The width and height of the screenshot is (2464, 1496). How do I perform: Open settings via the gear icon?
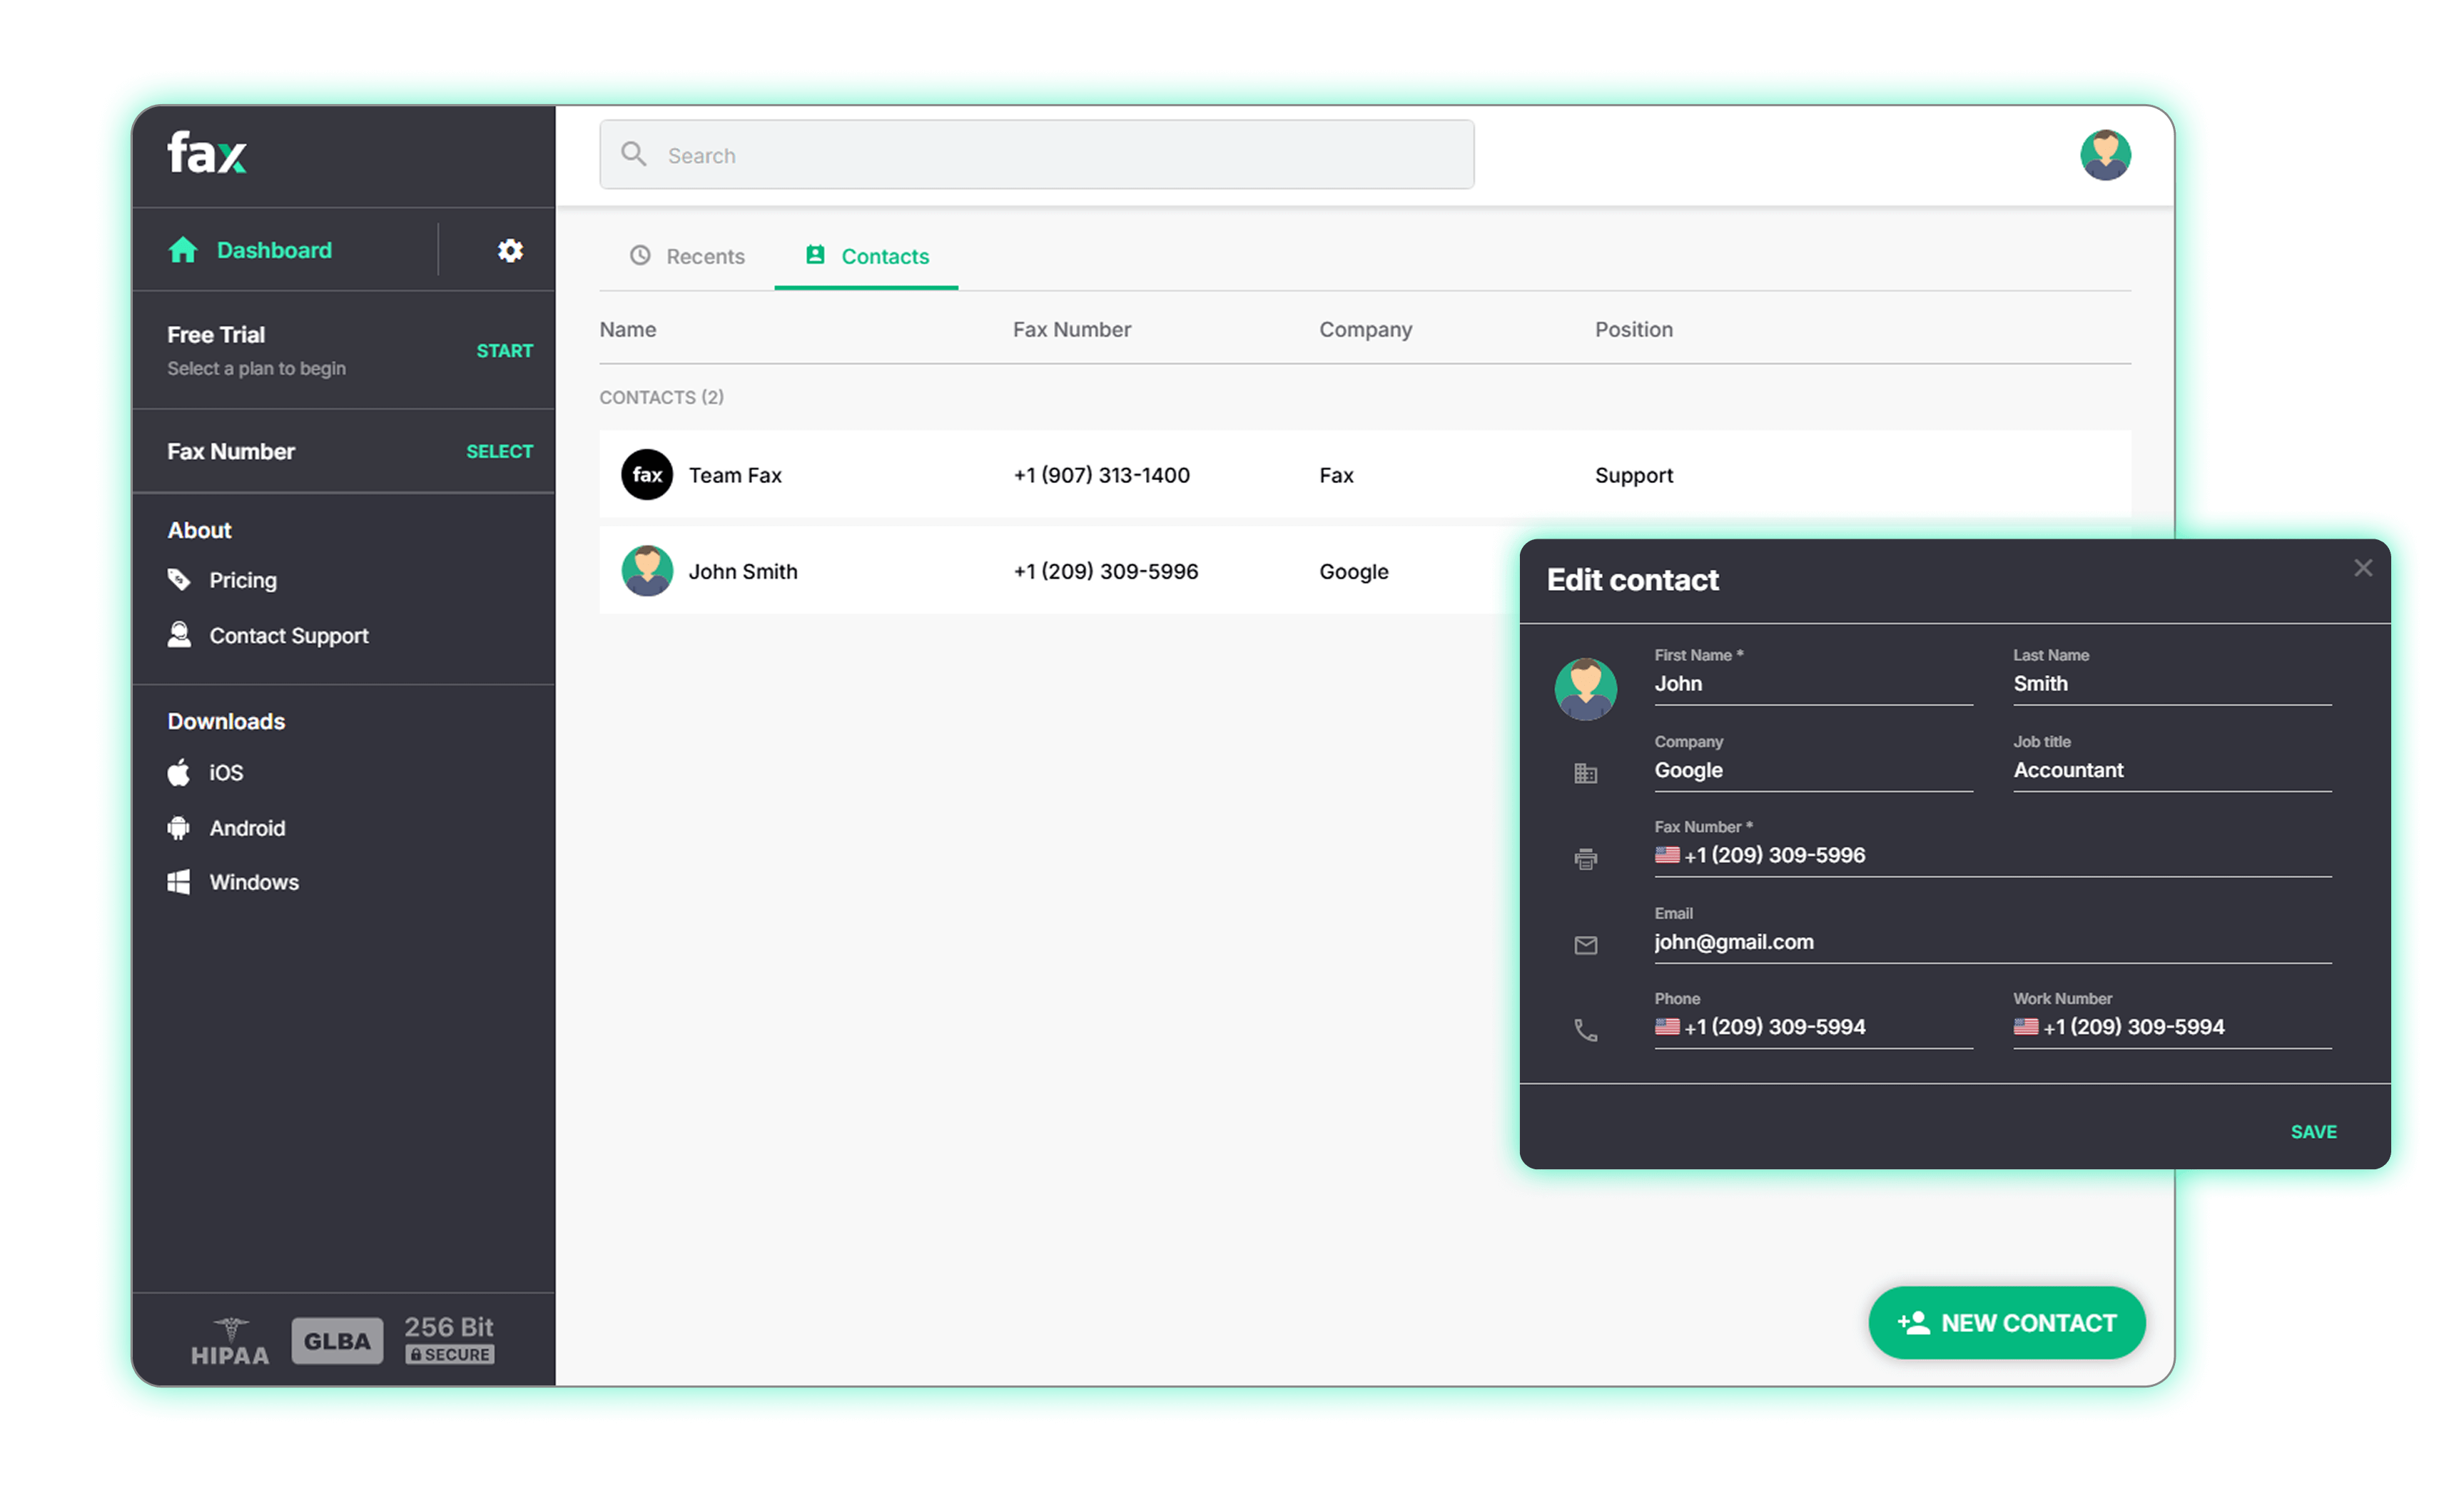[x=510, y=250]
